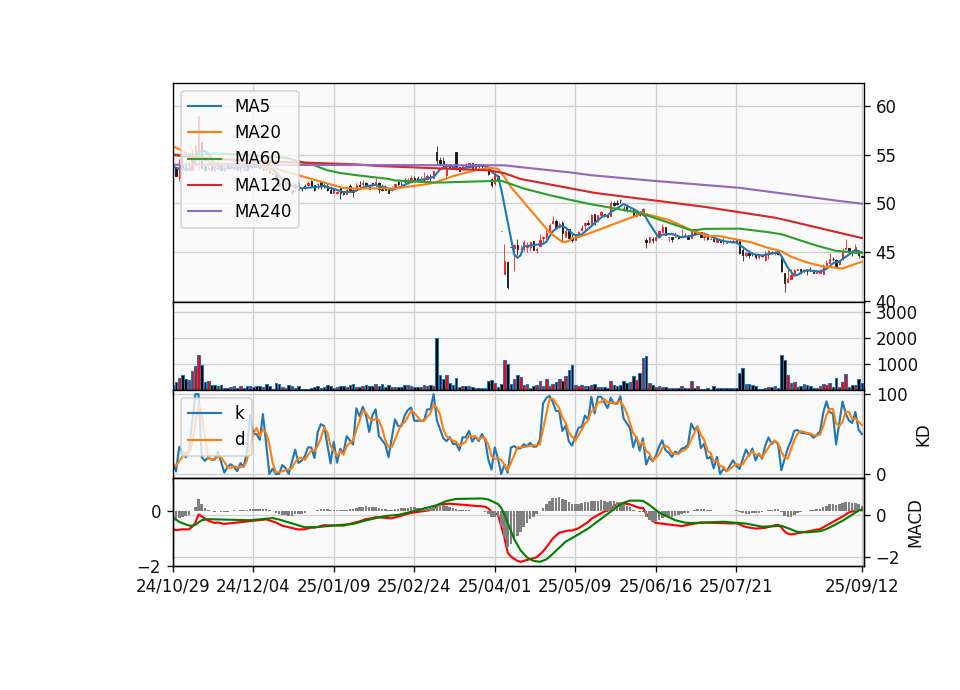Click the MACD axis title
The width and height of the screenshot is (960, 690).
915,524
